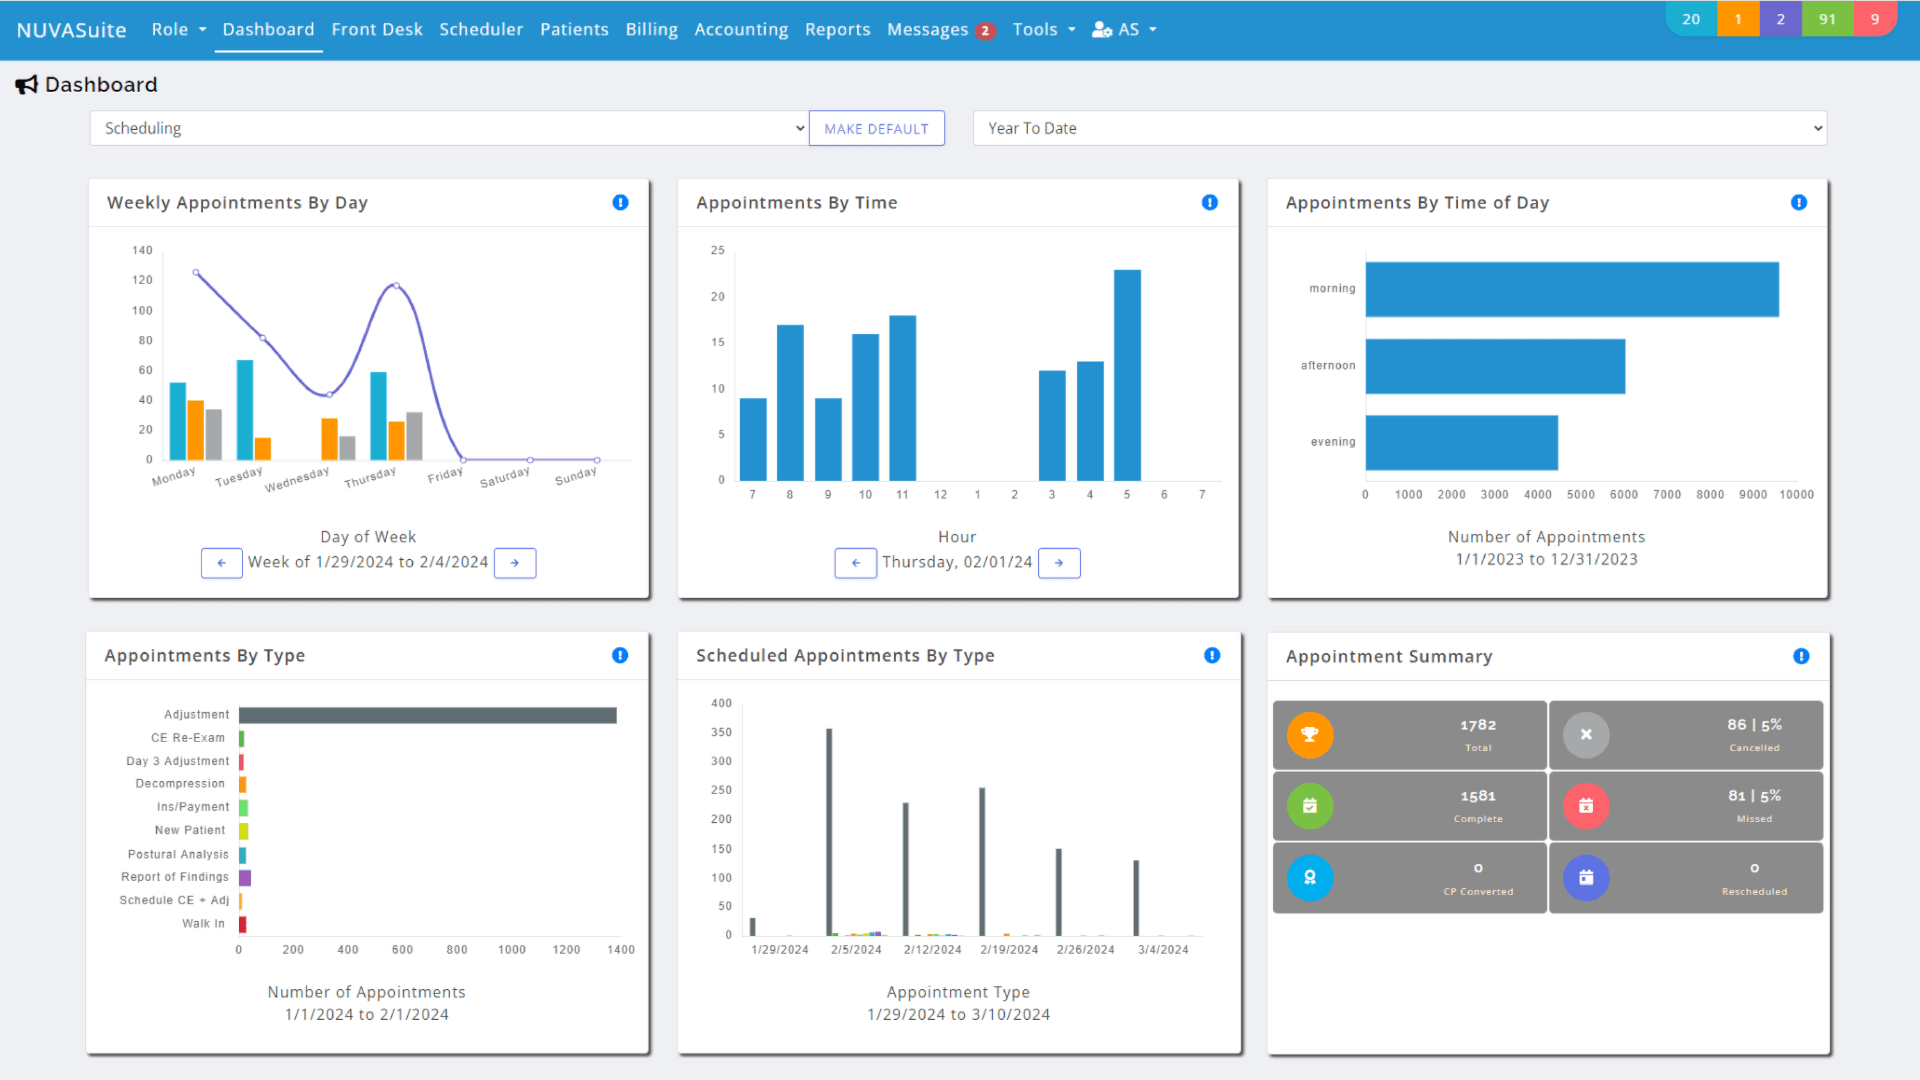Open the Patients section
The width and height of the screenshot is (1920, 1080).
coord(574,30)
